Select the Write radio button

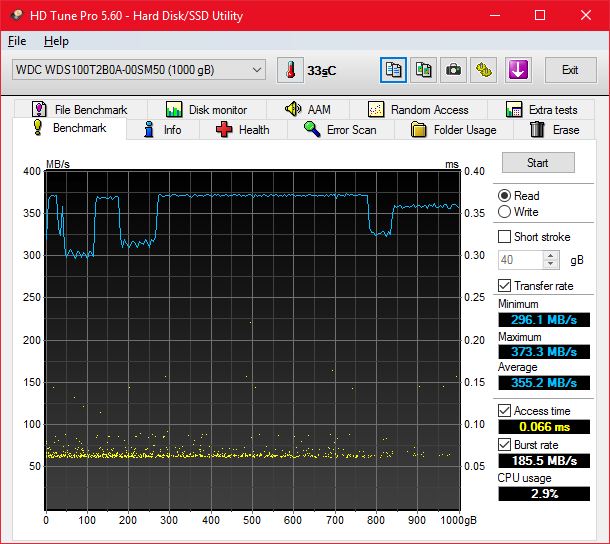[x=504, y=212]
